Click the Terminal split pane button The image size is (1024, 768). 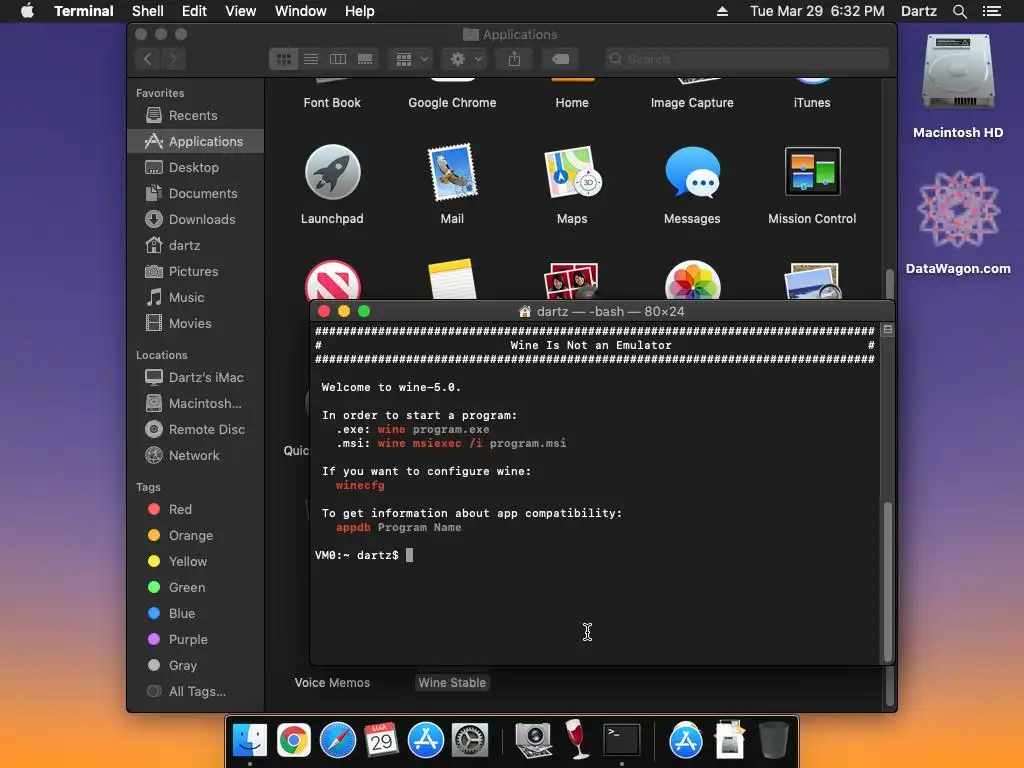tap(888, 330)
